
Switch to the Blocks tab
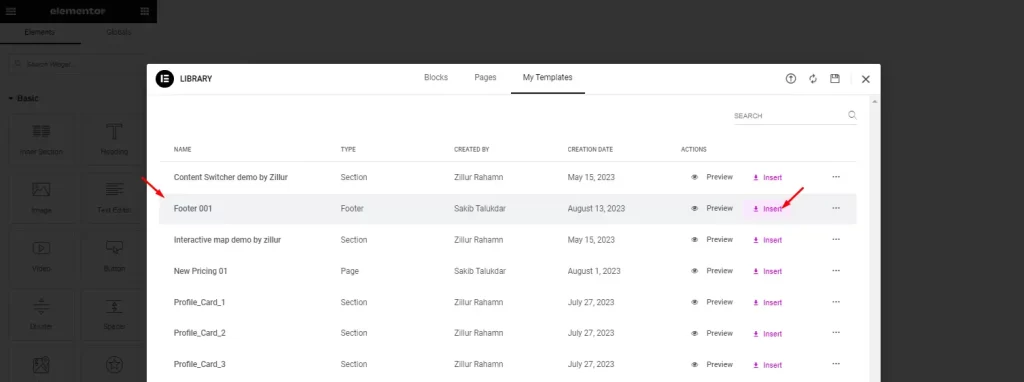pos(436,77)
